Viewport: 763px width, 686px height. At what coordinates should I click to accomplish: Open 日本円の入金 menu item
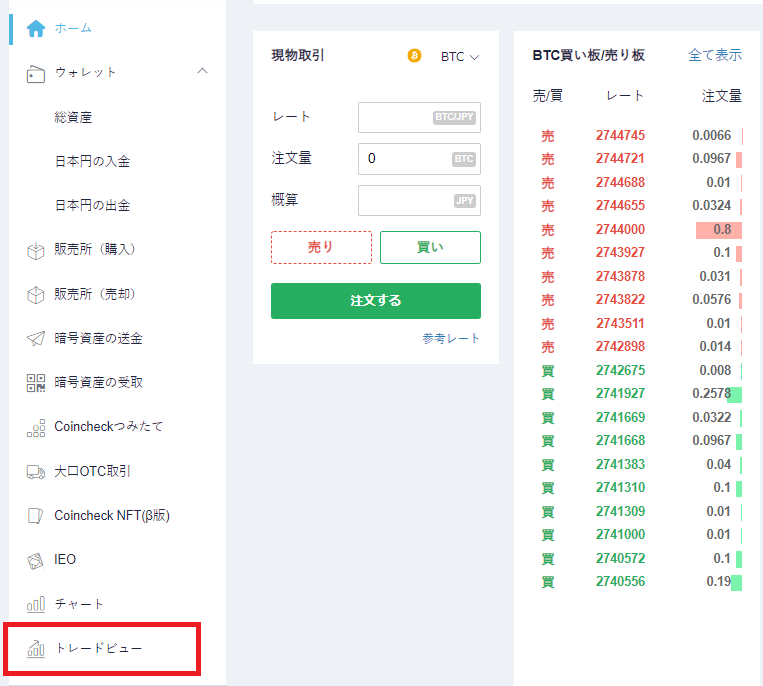pyautogui.click(x=92, y=161)
